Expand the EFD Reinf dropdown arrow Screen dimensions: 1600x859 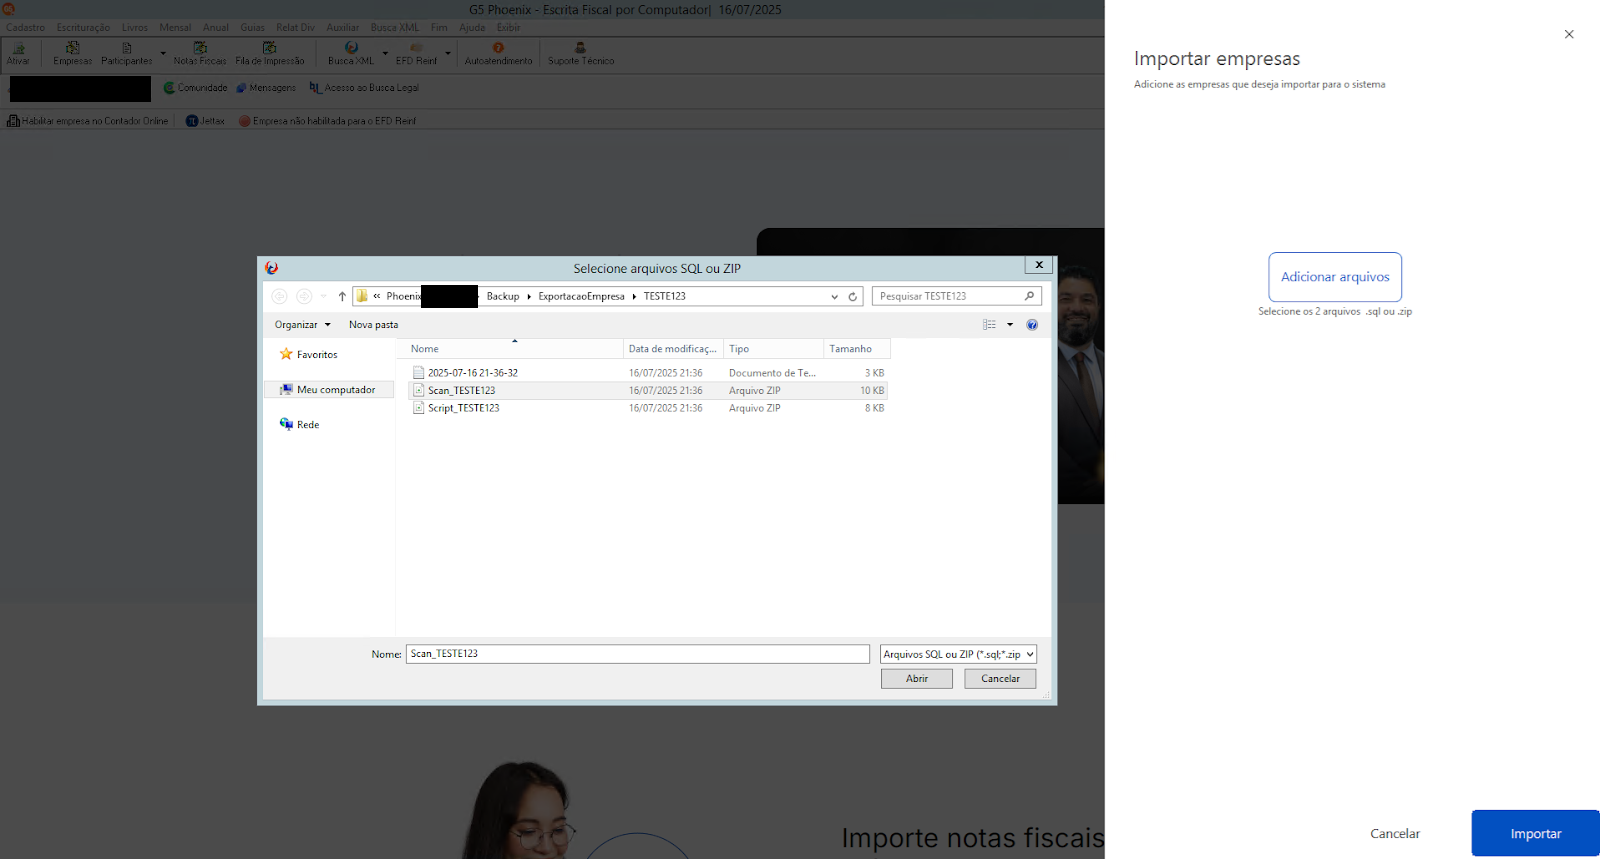coord(448,53)
